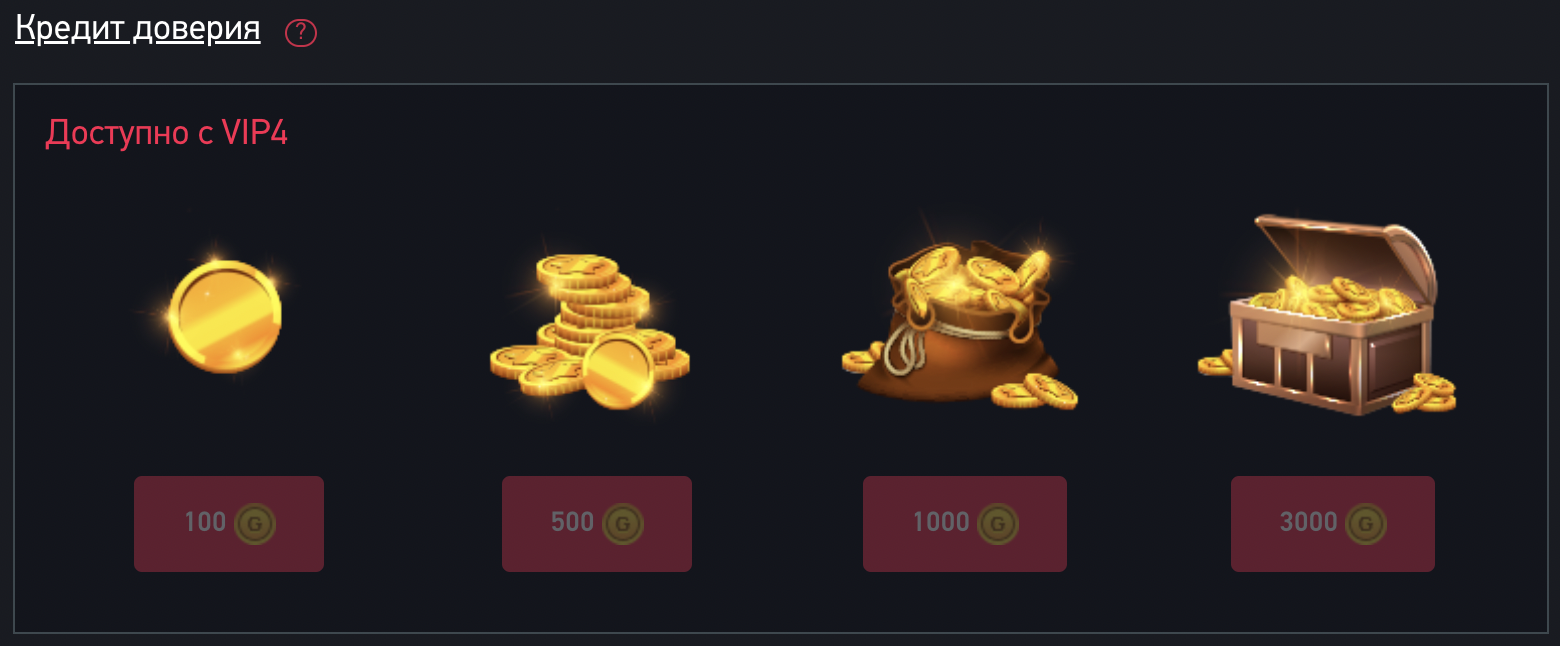Image resolution: width=1560 pixels, height=646 pixels.
Task: Select the stack of gold coins image
Action: click(x=590, y=330)
